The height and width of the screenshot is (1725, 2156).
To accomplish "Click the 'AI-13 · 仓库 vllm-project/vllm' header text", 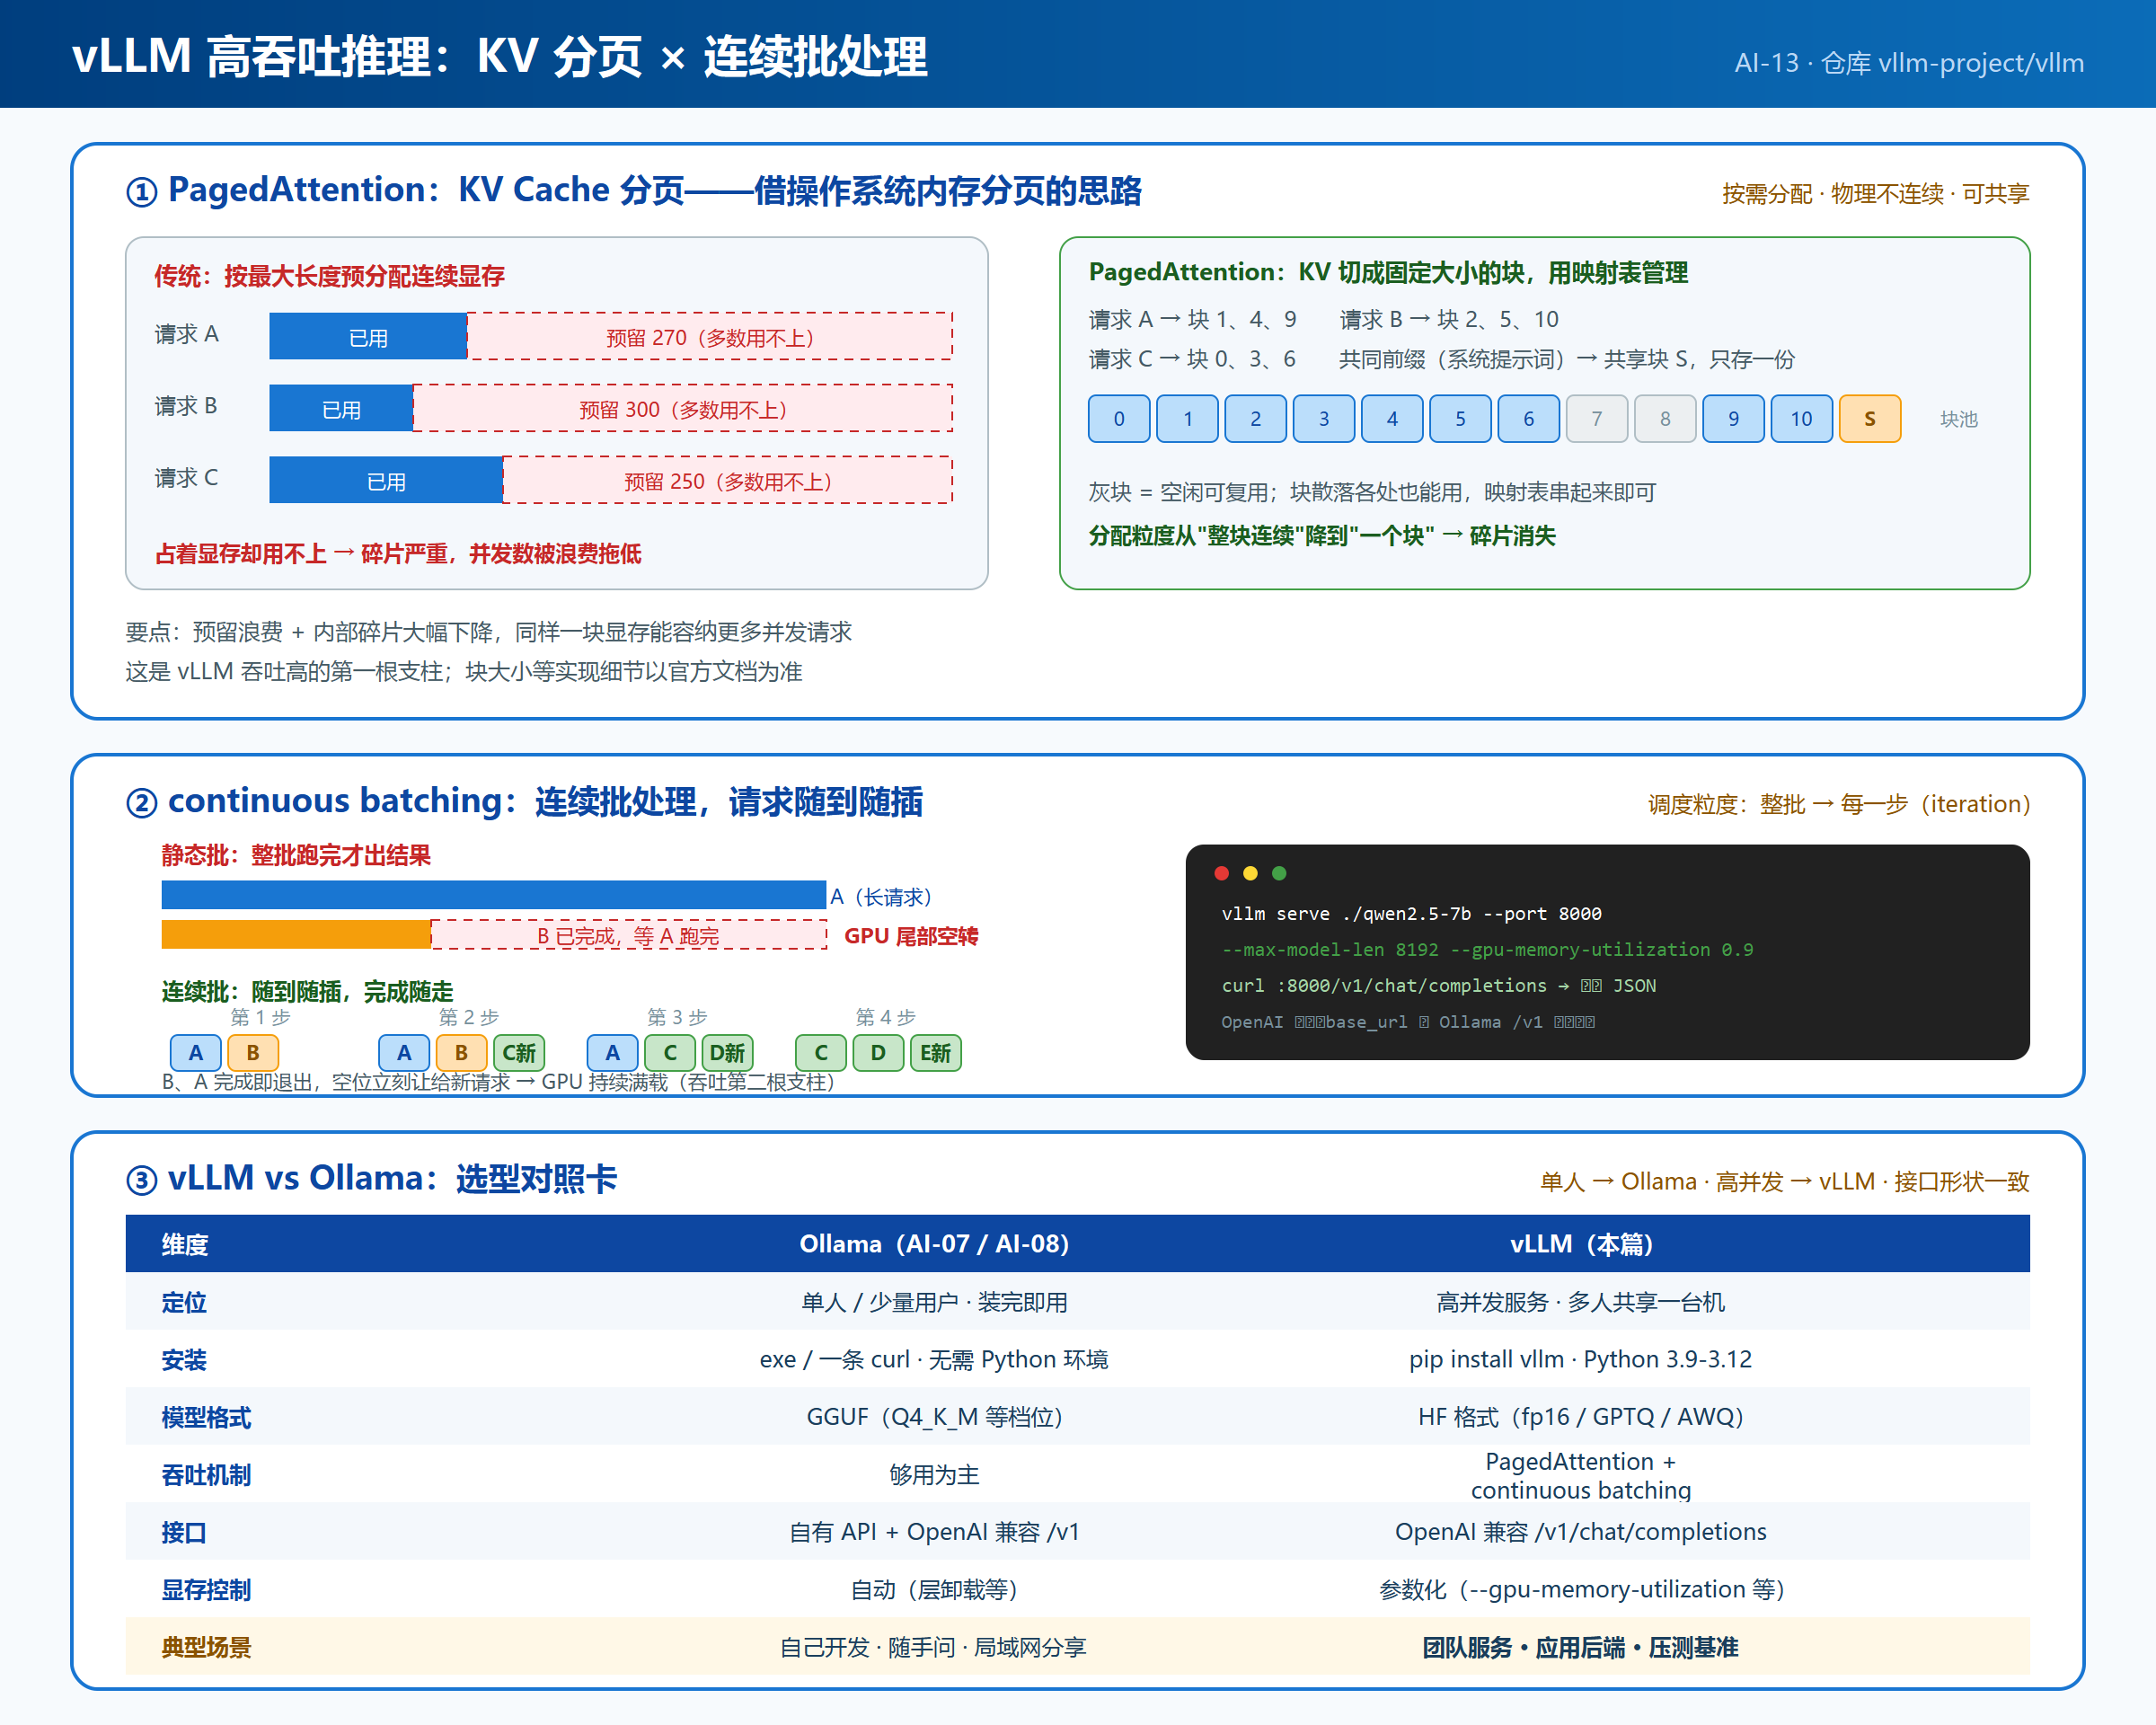I will coord(1909,63).
